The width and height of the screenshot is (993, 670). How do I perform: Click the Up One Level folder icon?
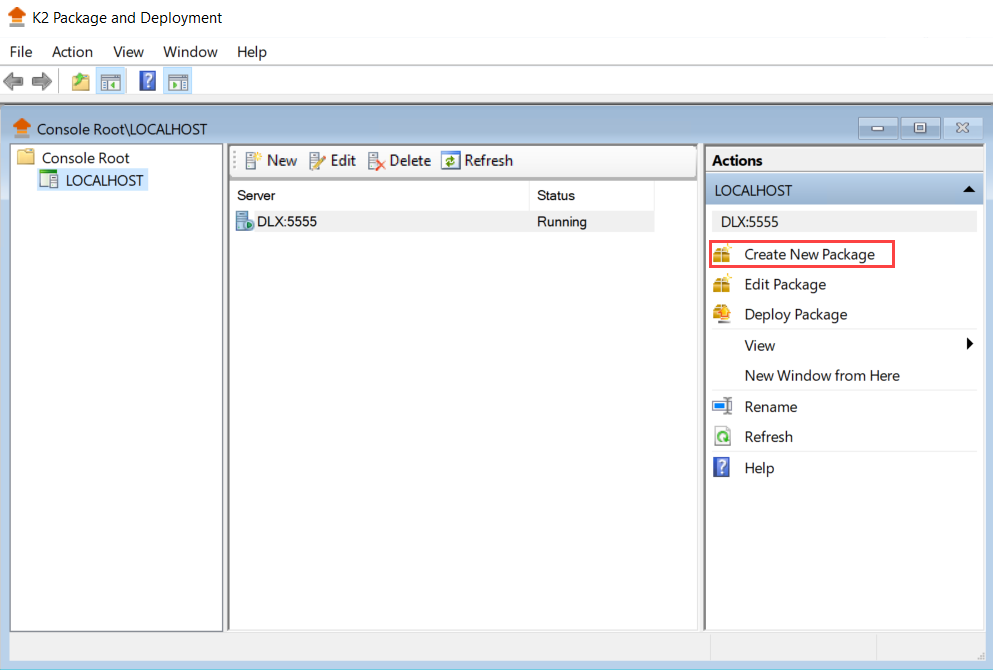(80, 82)
